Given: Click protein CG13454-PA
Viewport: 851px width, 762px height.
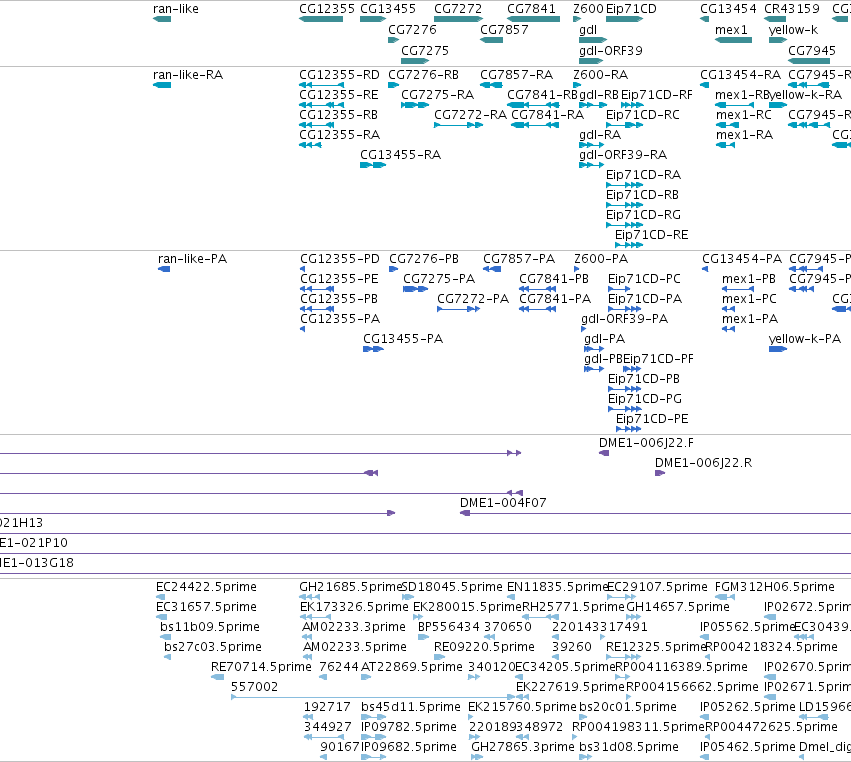Looking at the screenshot, I should 742,258.
